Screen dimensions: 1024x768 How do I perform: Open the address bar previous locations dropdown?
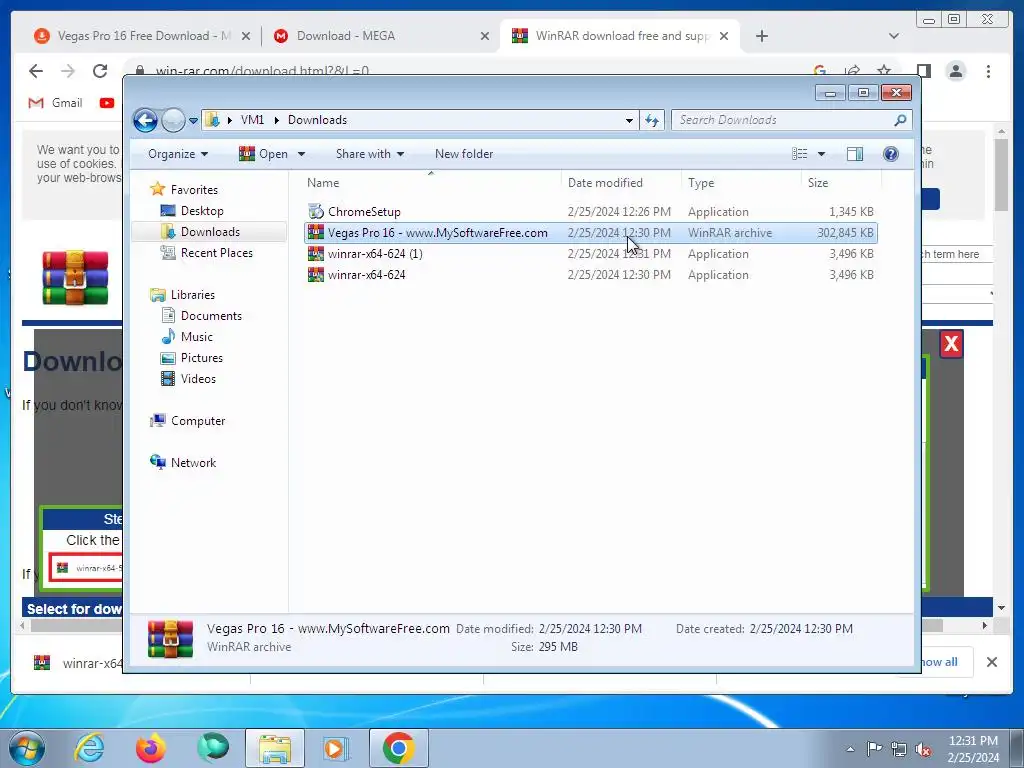tap(629, 120)
